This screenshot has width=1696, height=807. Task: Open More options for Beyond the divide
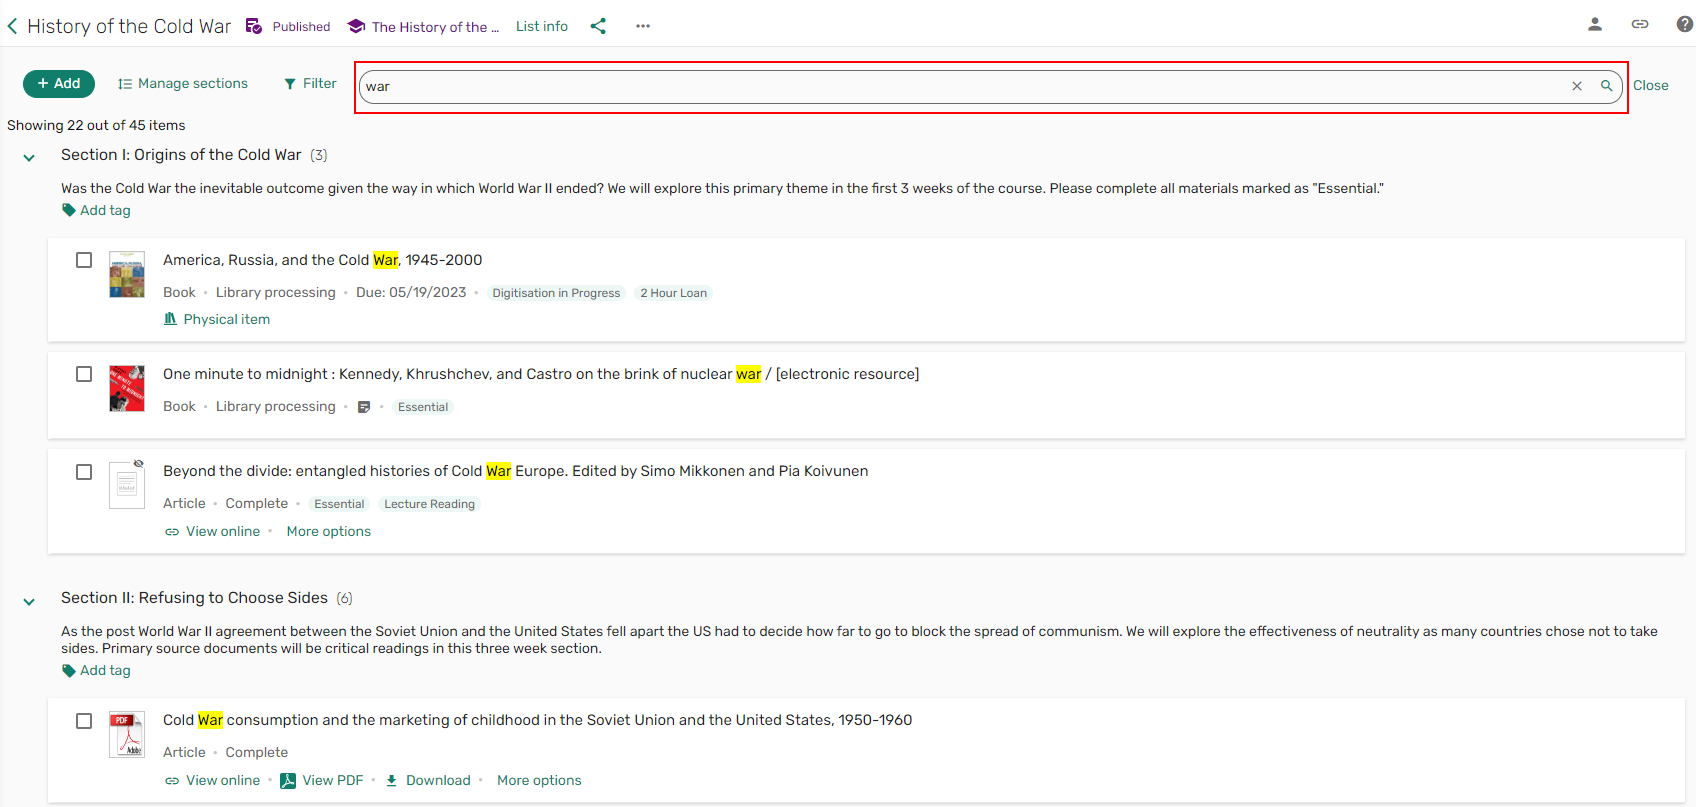pos(329,531)
